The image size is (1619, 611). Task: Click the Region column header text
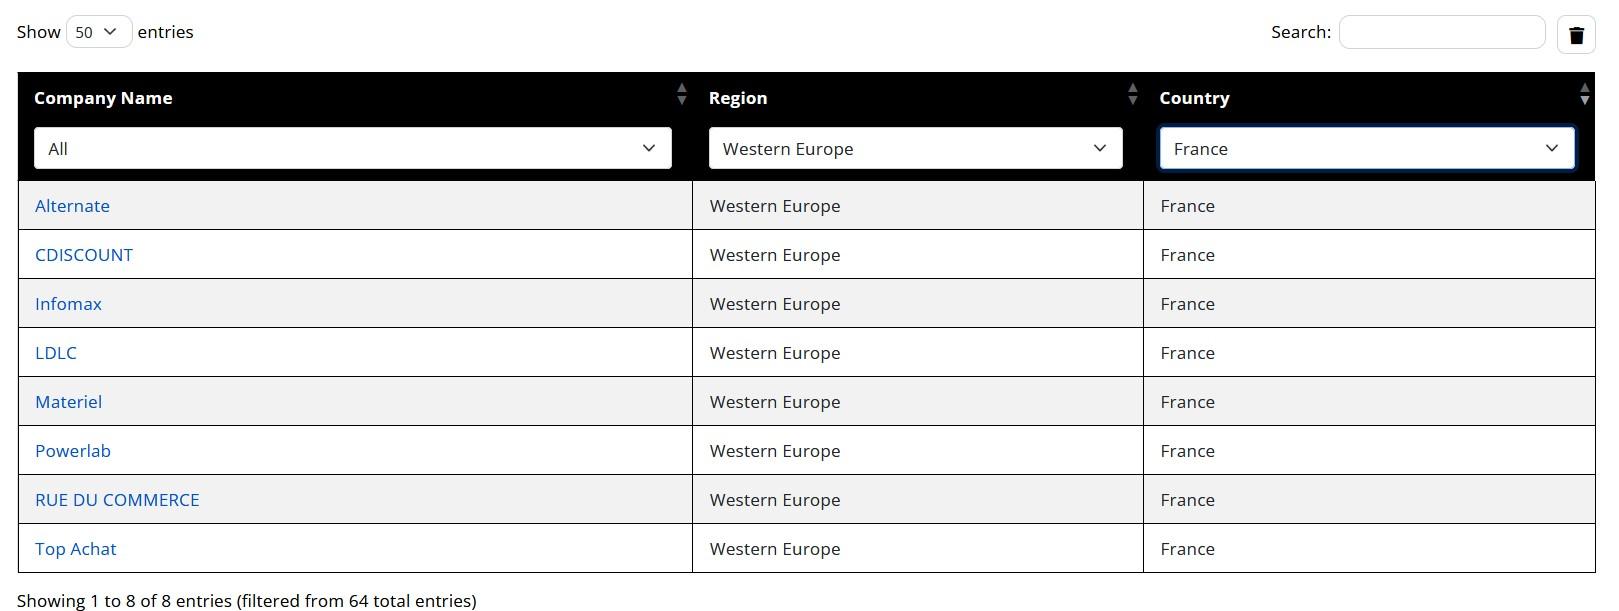(738, 98)
